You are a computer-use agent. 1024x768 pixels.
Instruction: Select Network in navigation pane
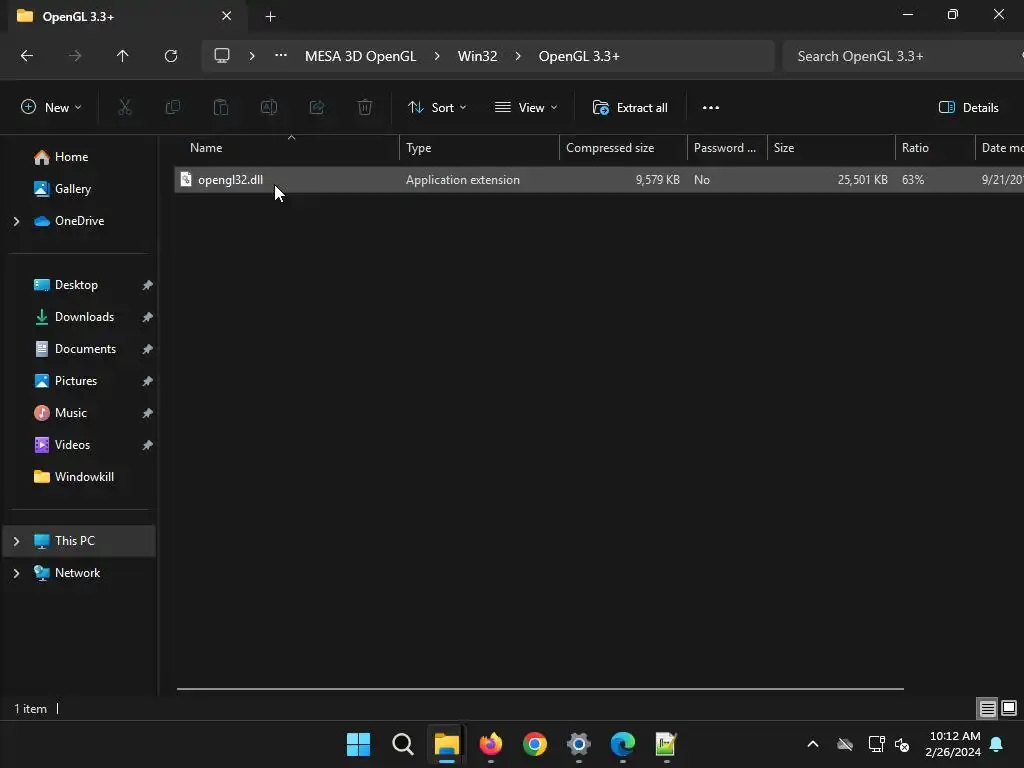(77, 573)
